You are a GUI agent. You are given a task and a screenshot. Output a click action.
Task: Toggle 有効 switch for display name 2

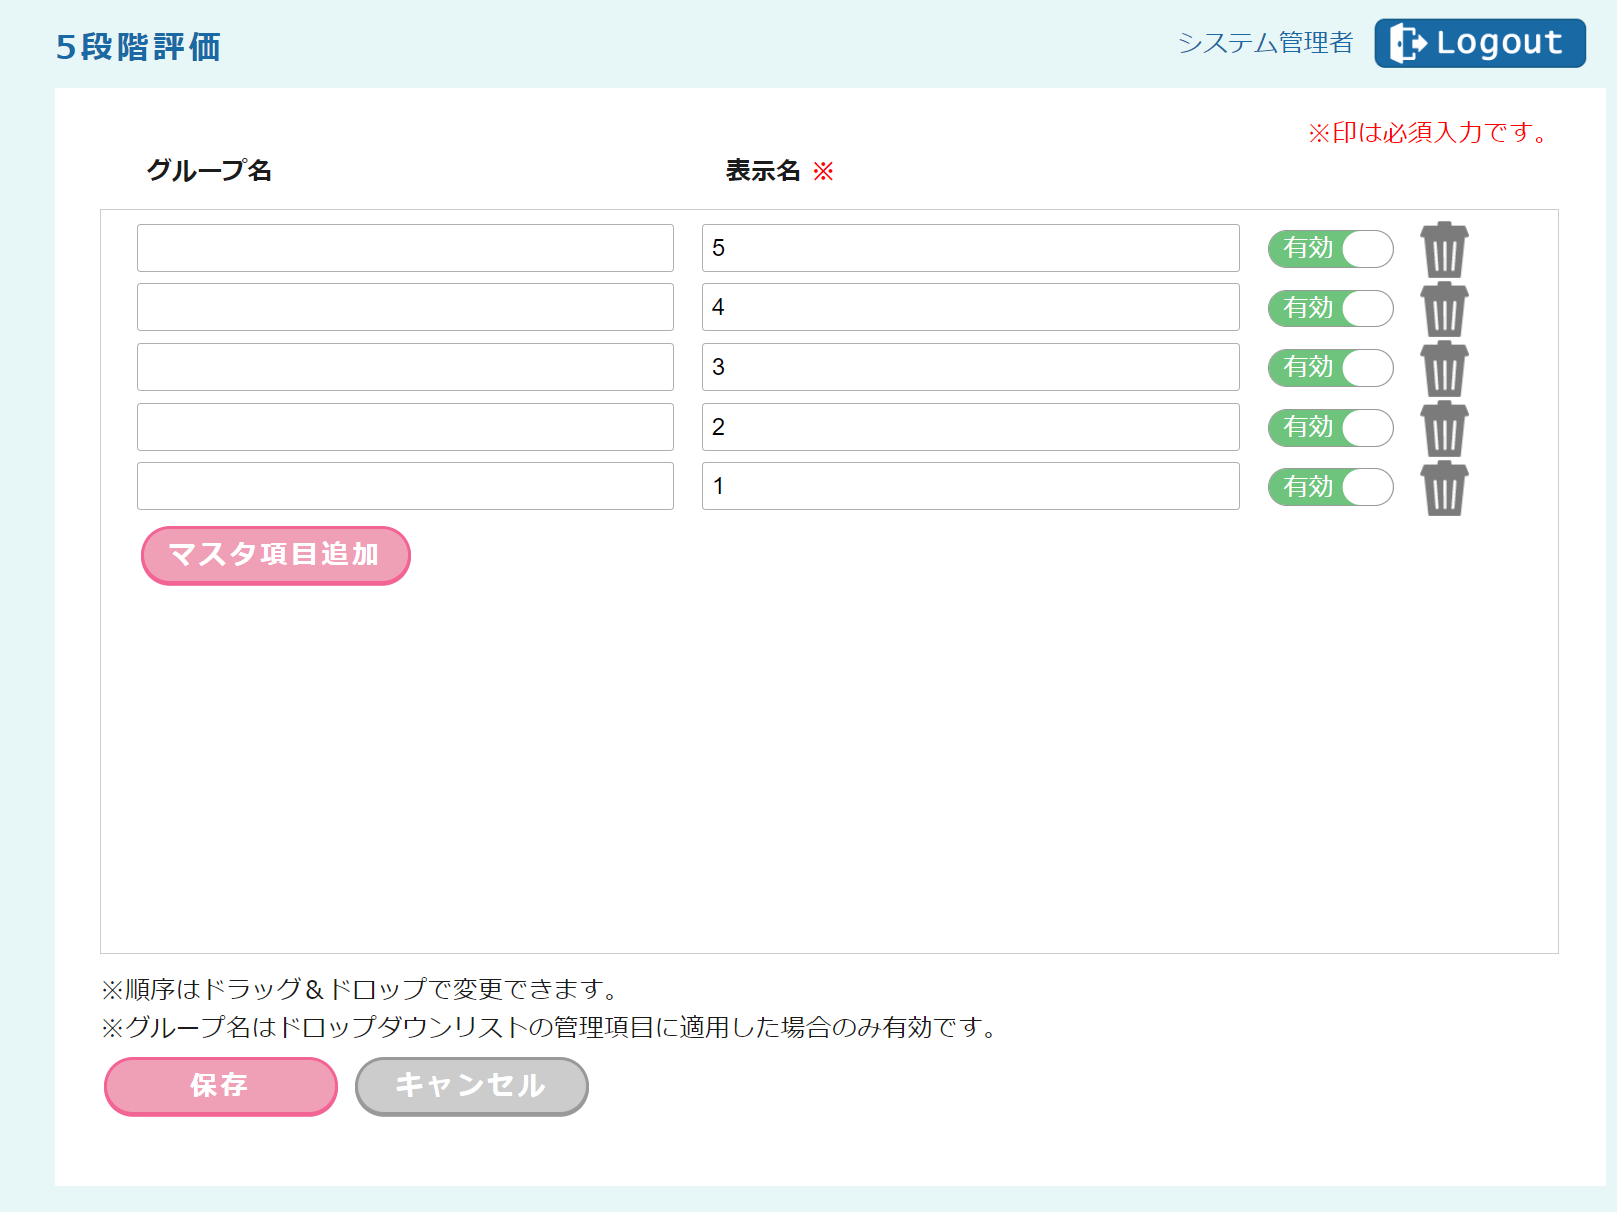pos(1330,428)
